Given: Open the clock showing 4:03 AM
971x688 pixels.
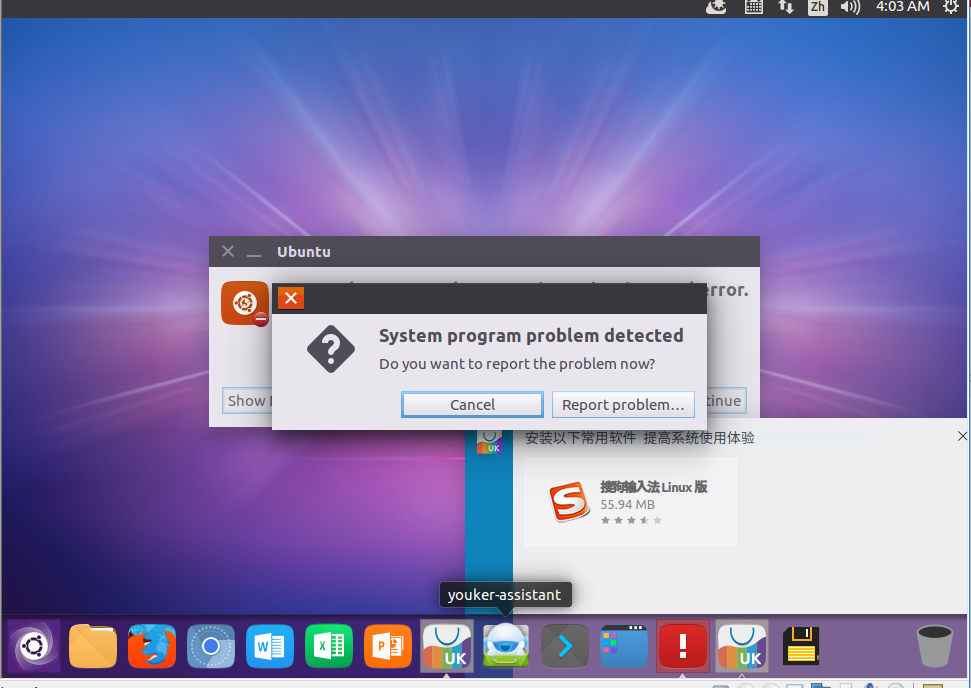Looking at the screenshot, I should (x=902, y=8).
